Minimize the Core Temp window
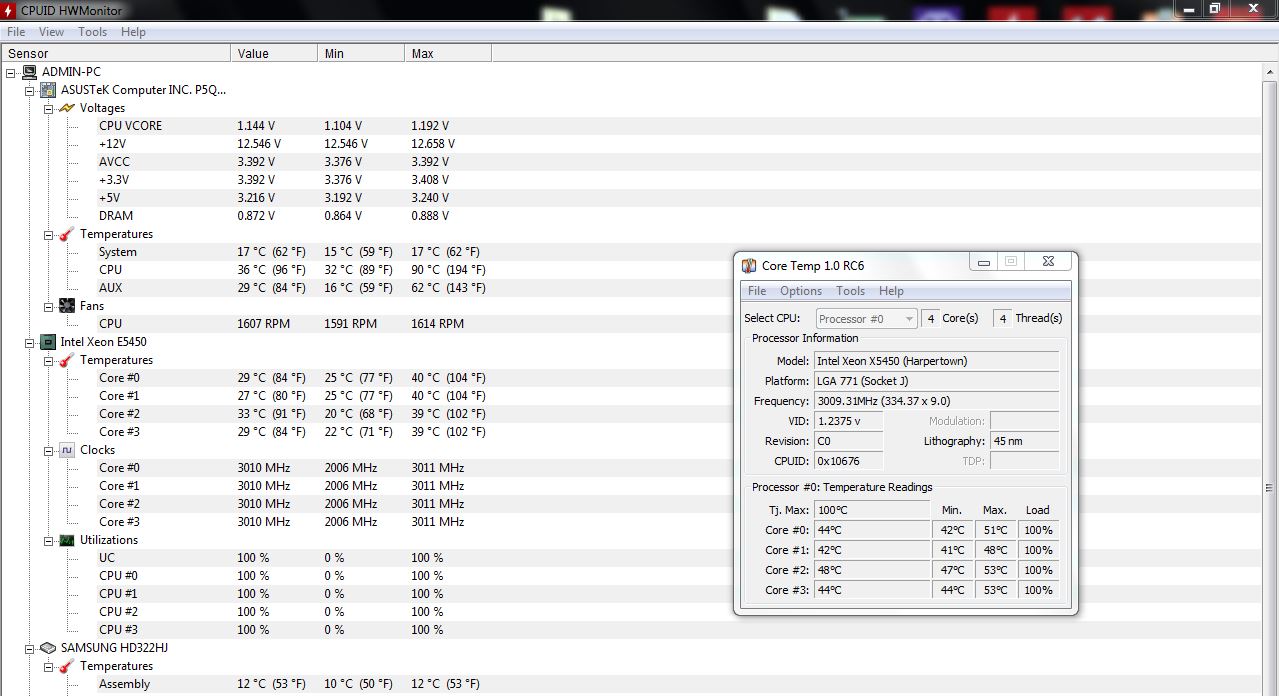 coord(984,263)
